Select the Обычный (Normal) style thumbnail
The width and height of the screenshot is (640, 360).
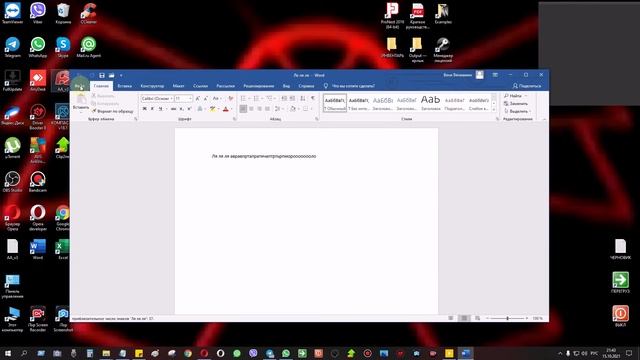tap(335, 103)
